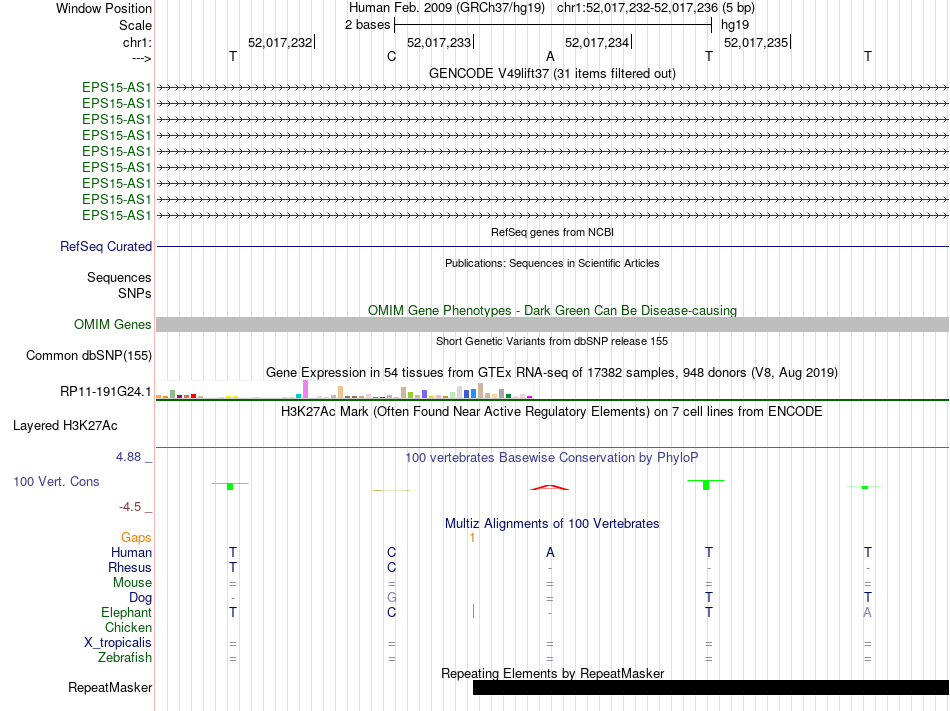Click the Common dbSNP(155) label
The height and width of the screenshot is (711, 950).
point(88,356)
